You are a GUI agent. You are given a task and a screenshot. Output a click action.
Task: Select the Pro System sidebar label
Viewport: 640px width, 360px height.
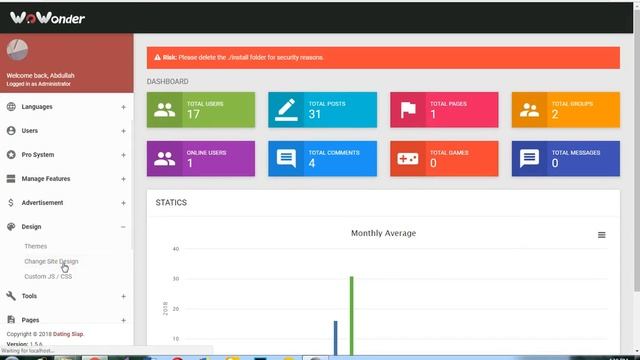coord(38,155)
